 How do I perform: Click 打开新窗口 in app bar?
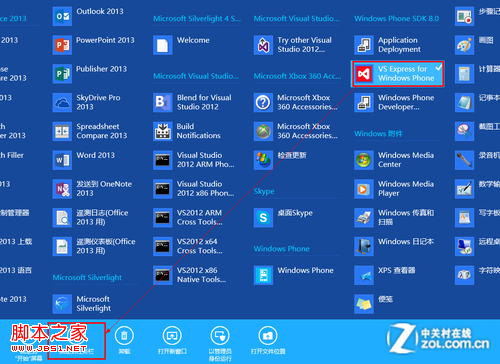tap(172, 340)
